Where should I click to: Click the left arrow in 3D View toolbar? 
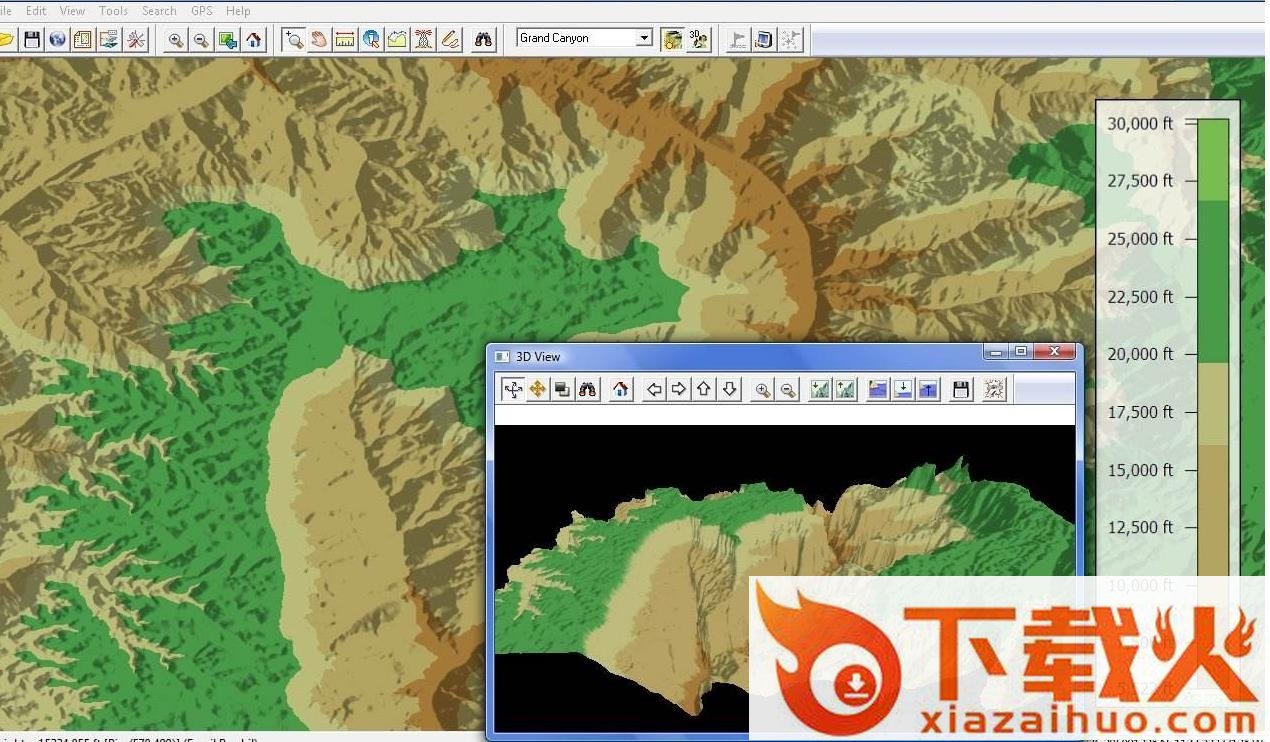click(x=654, y=389)
